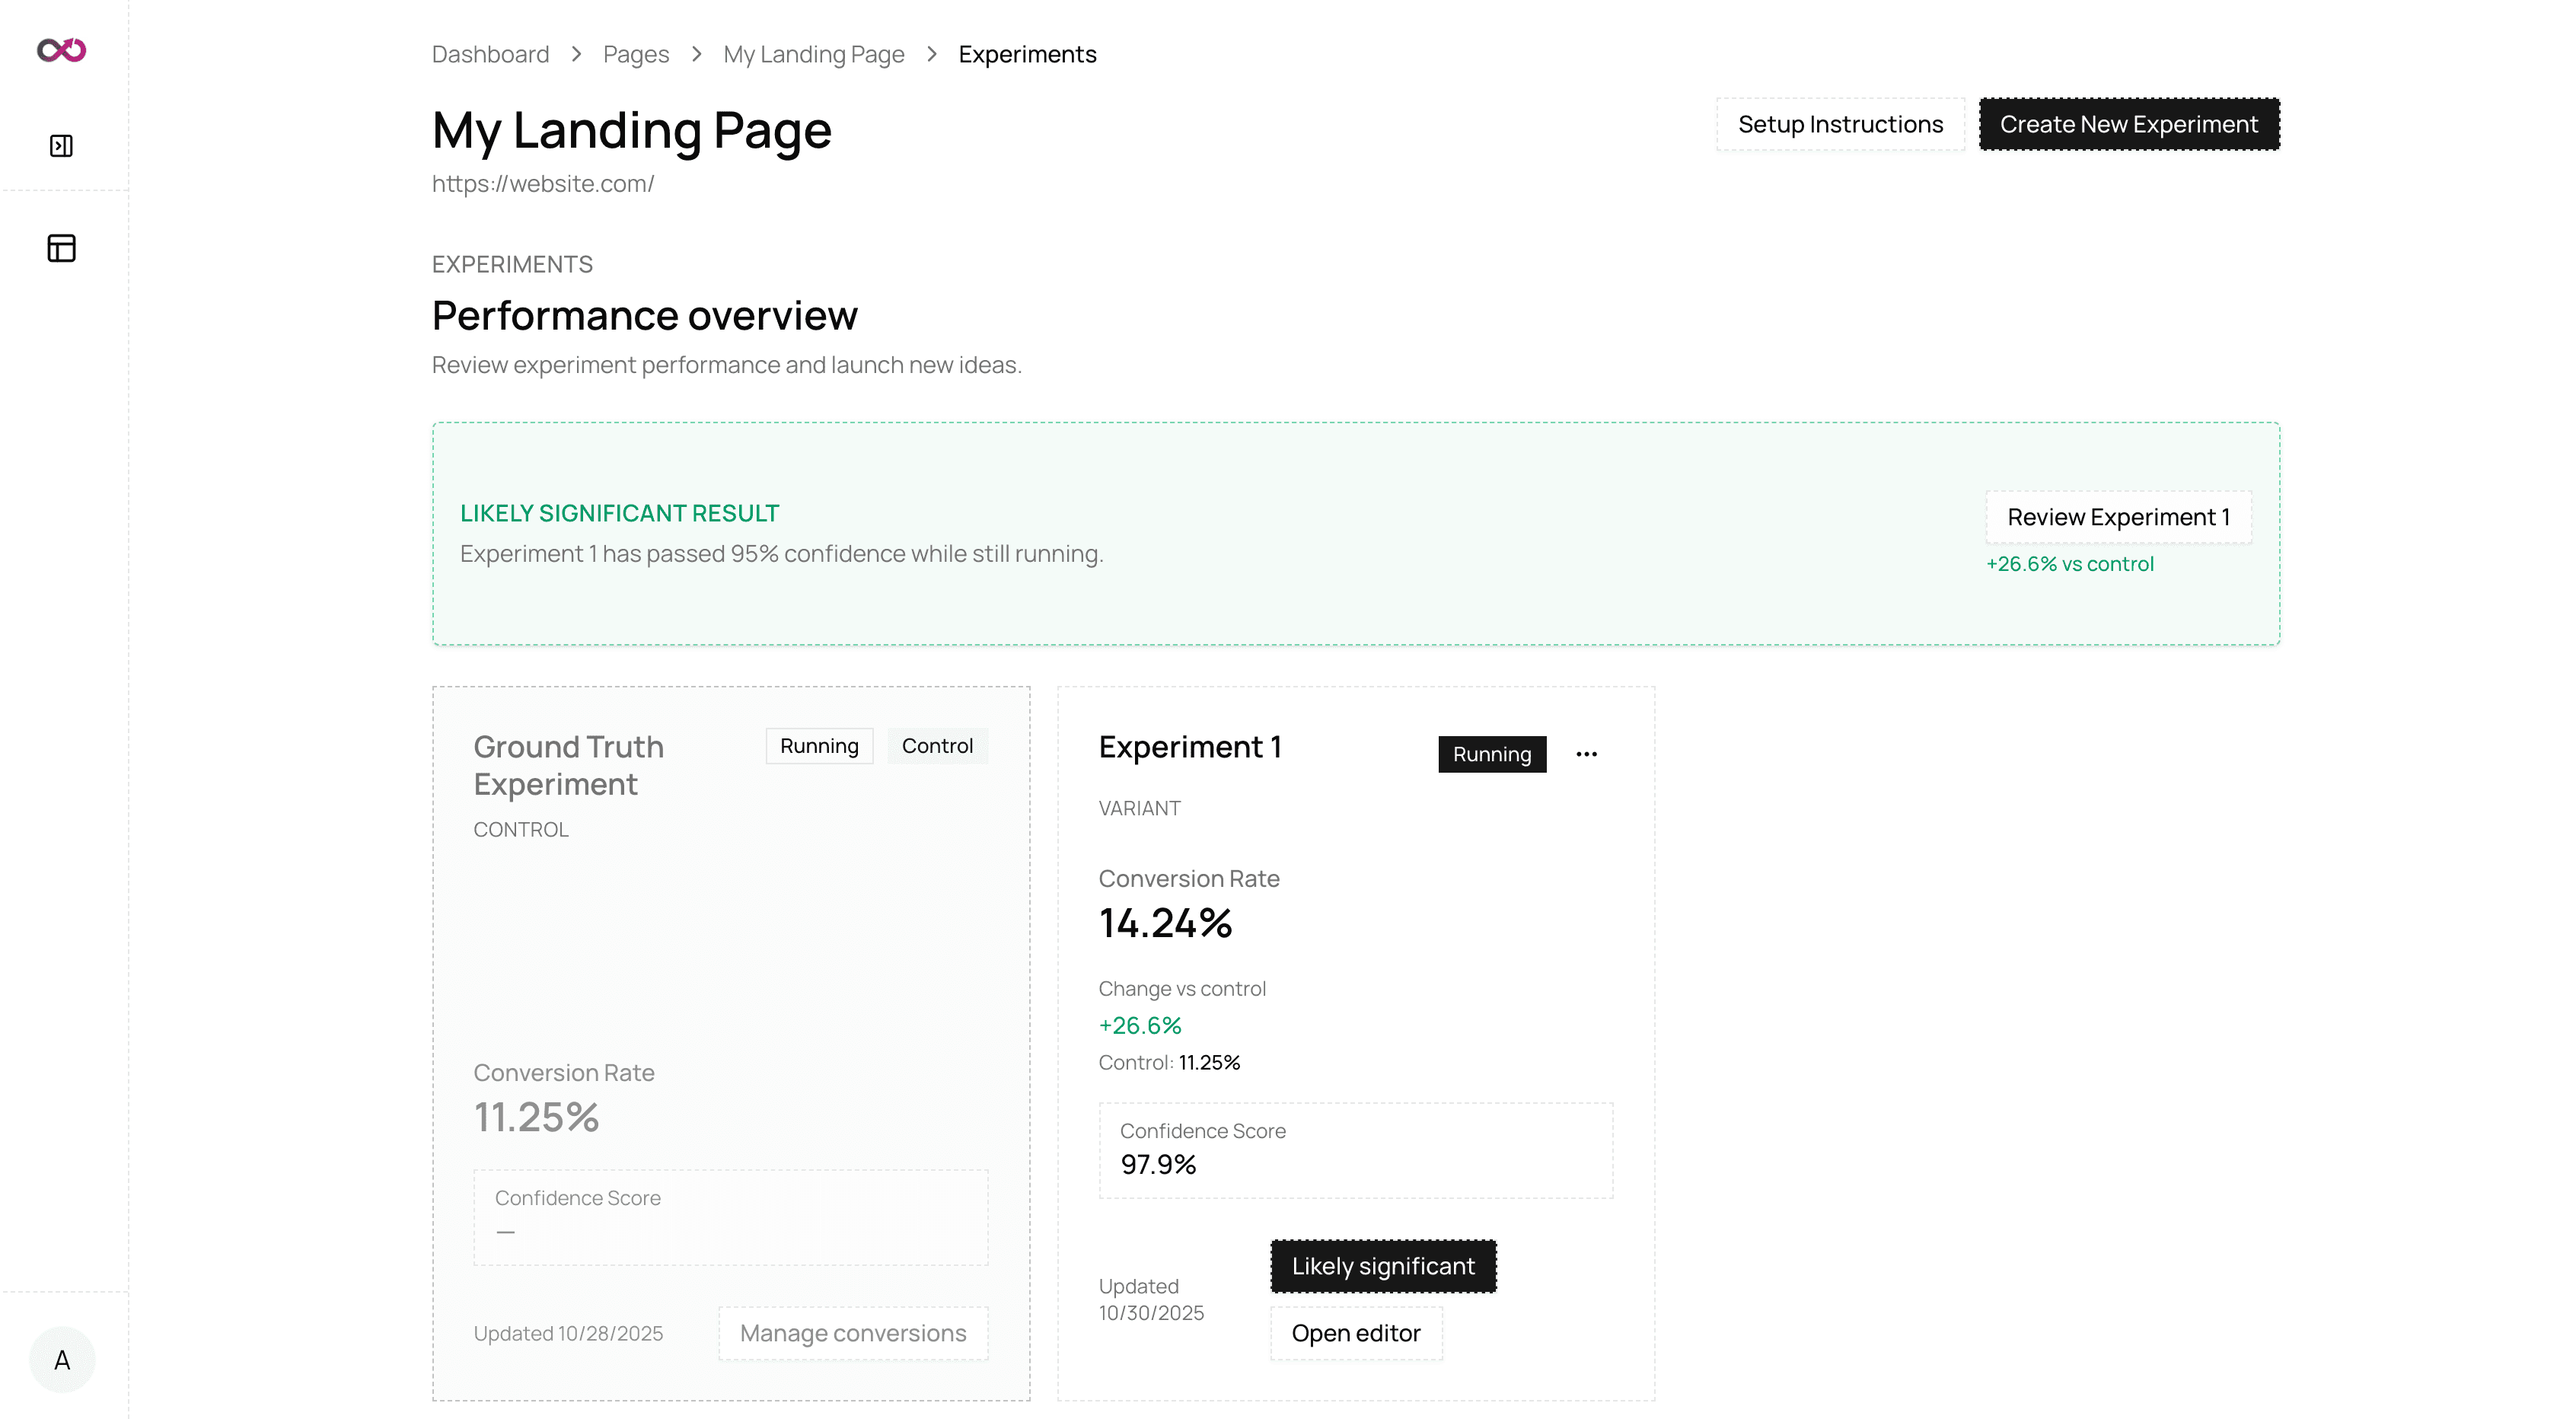Navigate to Pages breadcrumb
Image resolution: width=2576 pixels, height=1419 pixels.
(x=635, y=54)
